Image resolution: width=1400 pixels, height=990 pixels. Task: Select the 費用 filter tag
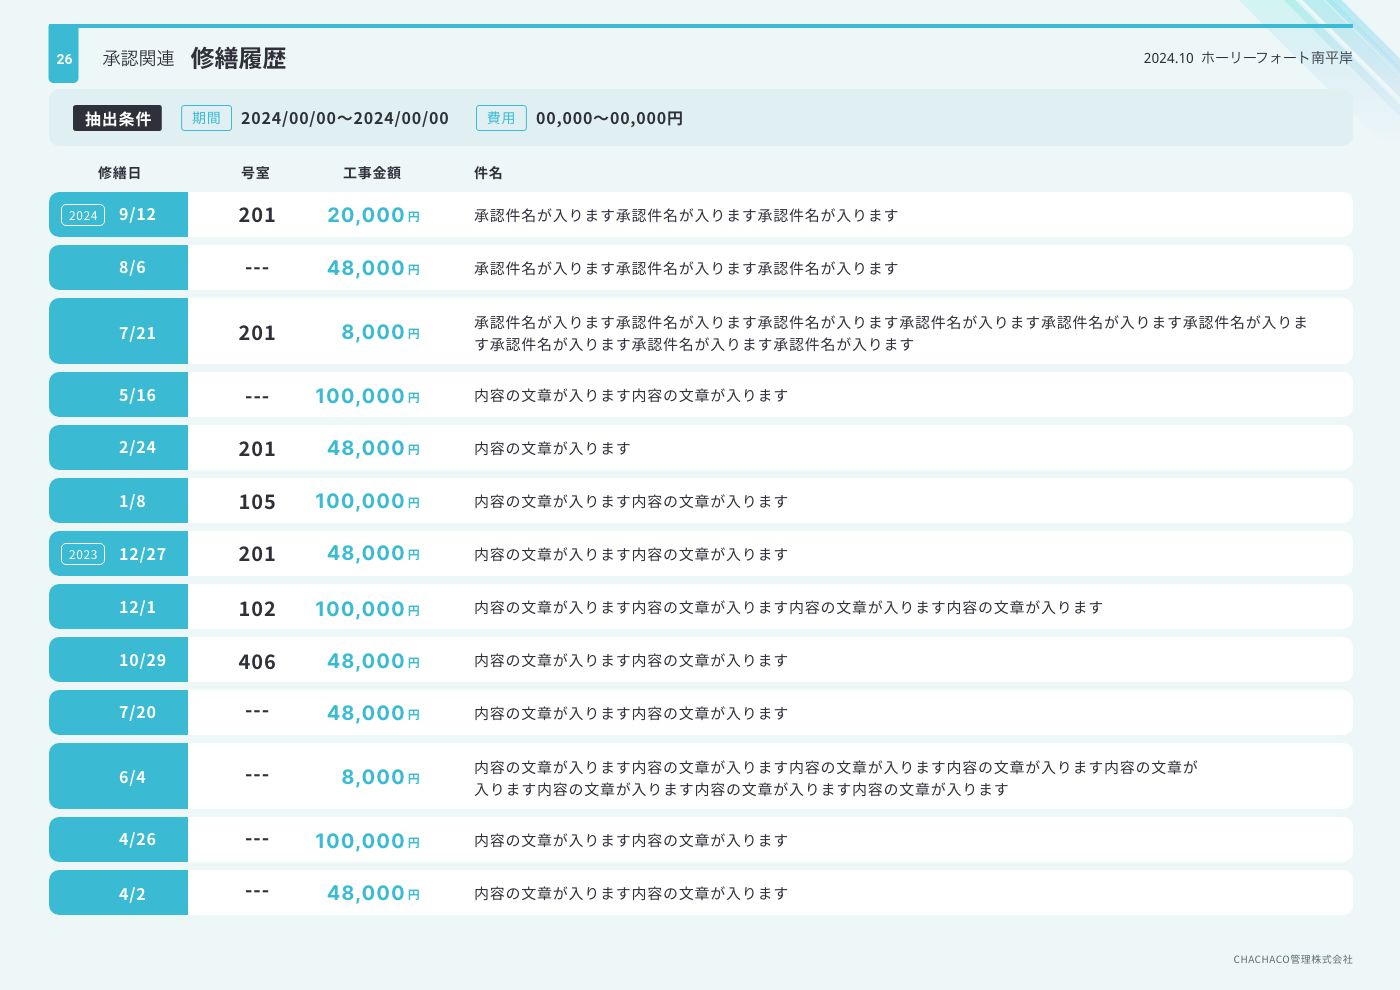click(501, 118)
